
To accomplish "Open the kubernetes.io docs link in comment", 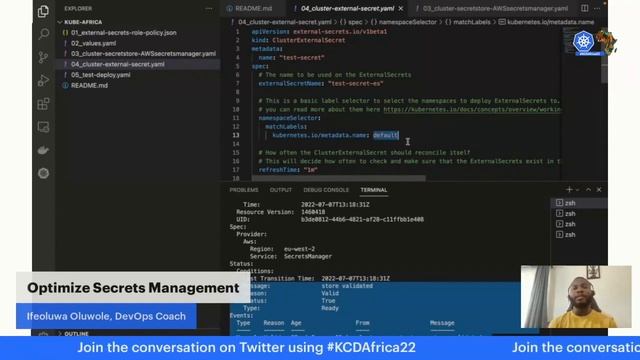I will (472, 109).
